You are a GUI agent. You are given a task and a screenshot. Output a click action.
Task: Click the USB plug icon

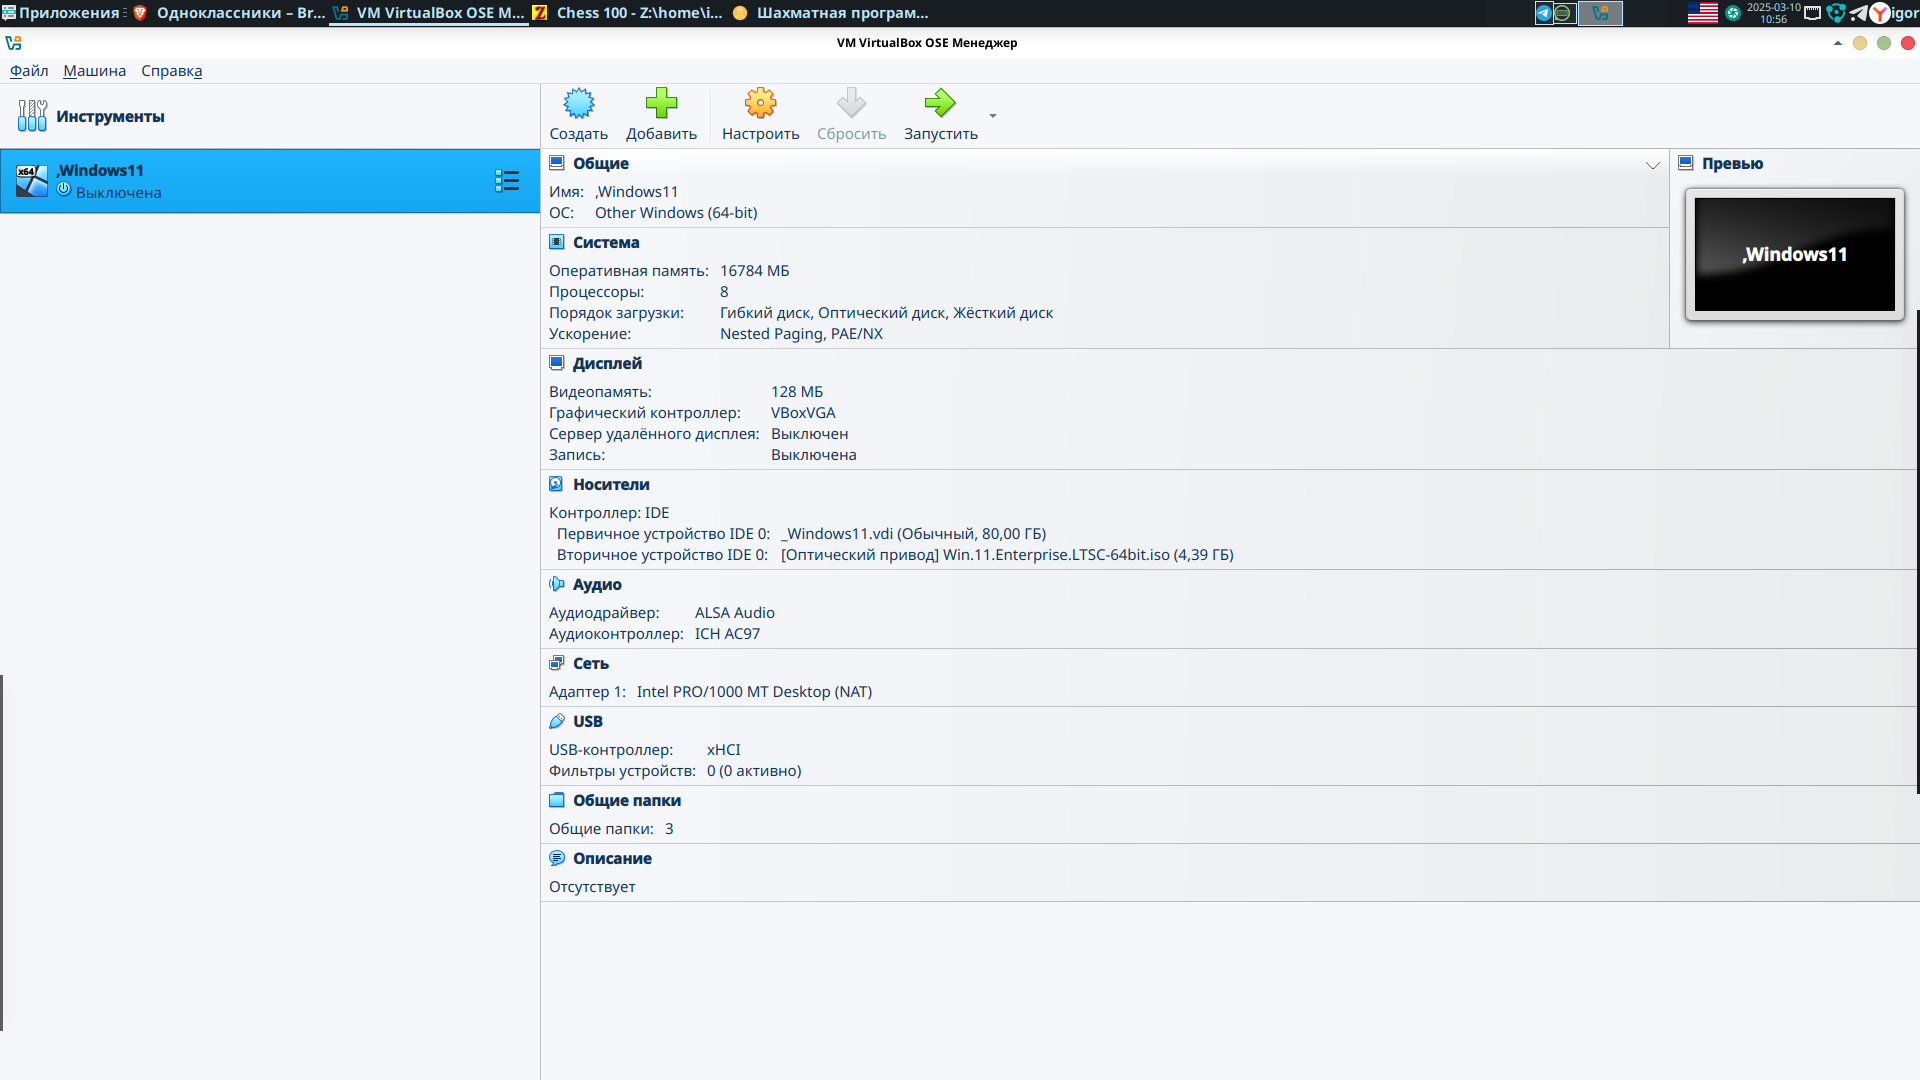point(557,721)
